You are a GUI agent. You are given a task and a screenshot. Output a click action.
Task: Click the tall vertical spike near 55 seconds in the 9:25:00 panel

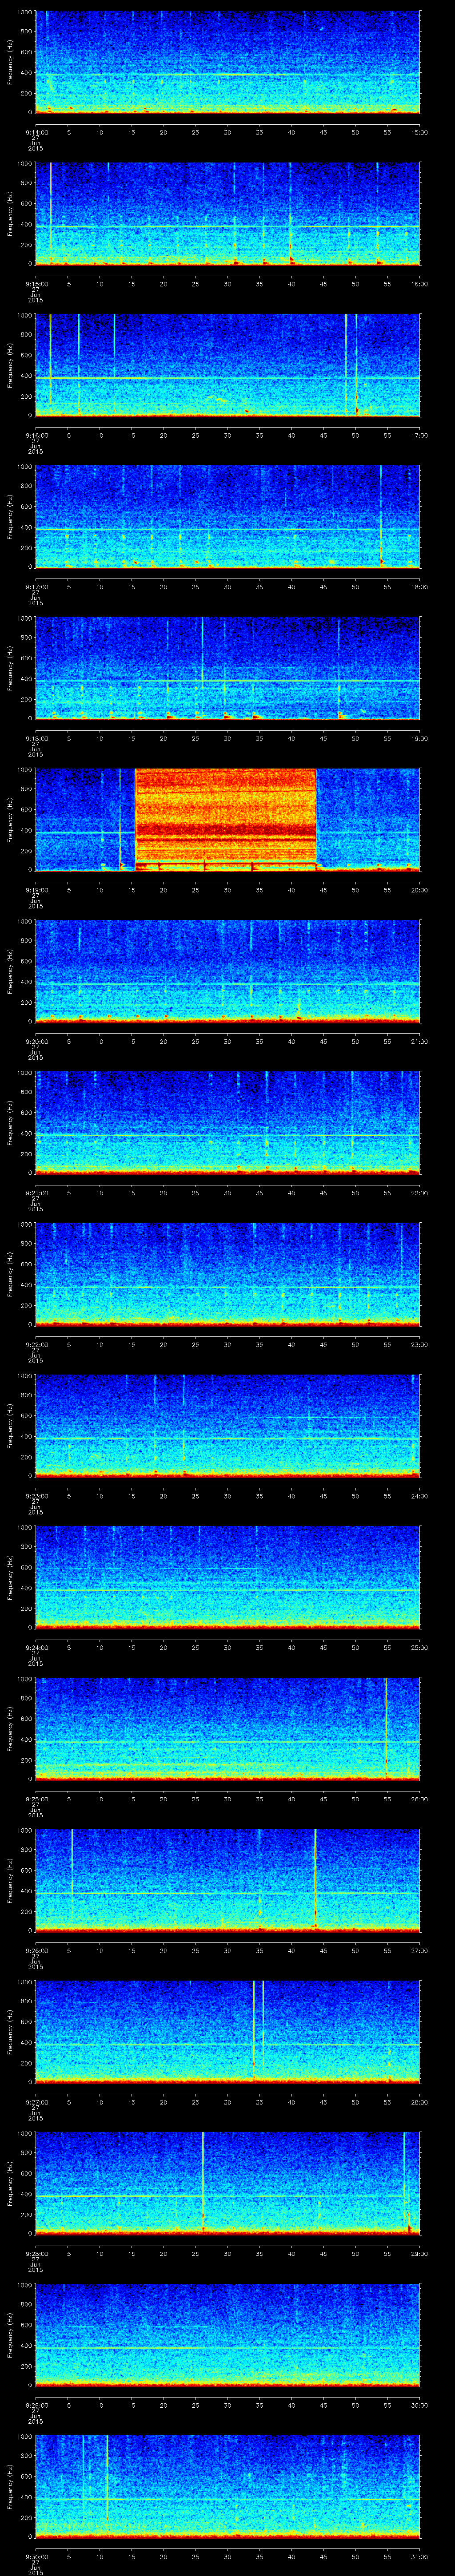[x=386, y=1729]
